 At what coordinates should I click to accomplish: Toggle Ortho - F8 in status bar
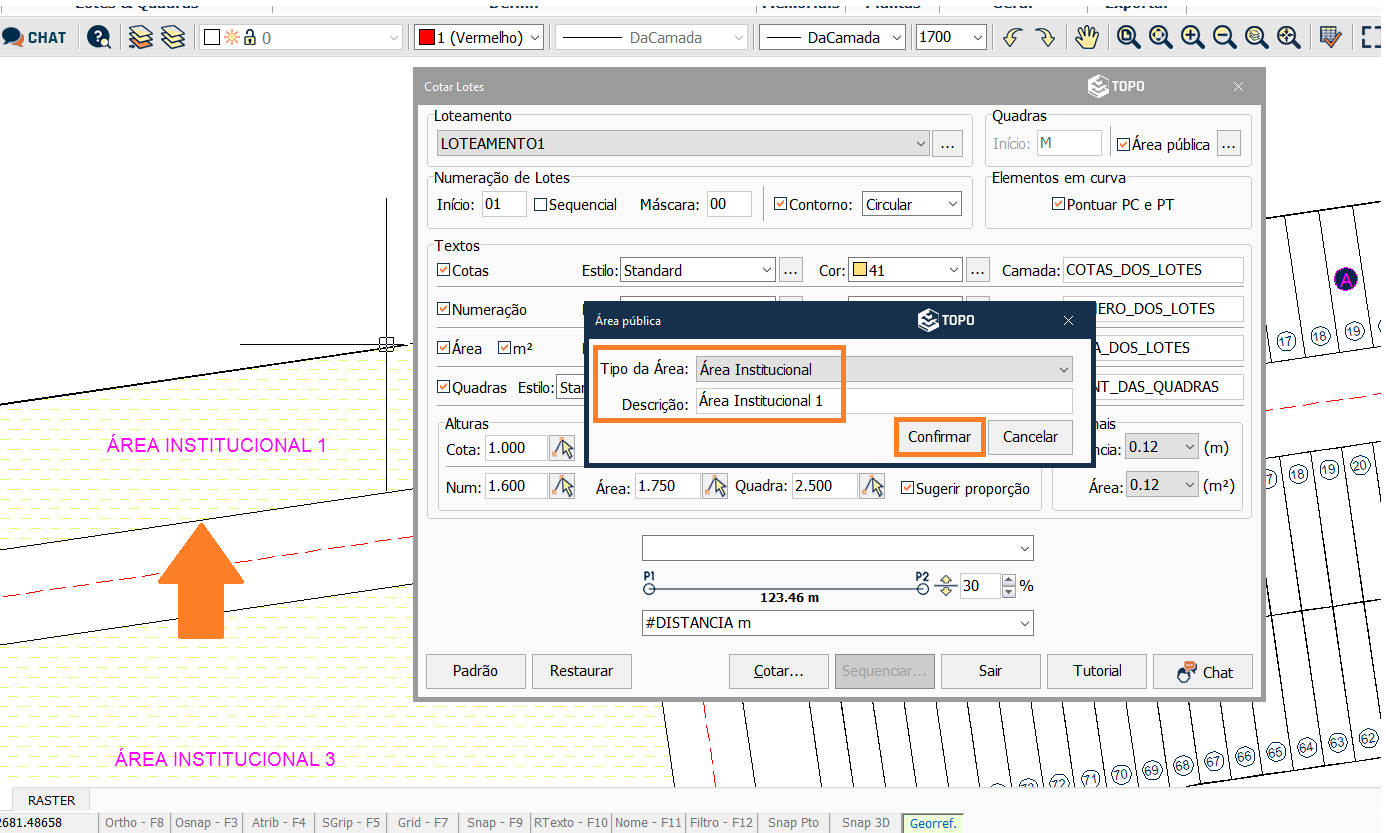(x=134, y=823)
